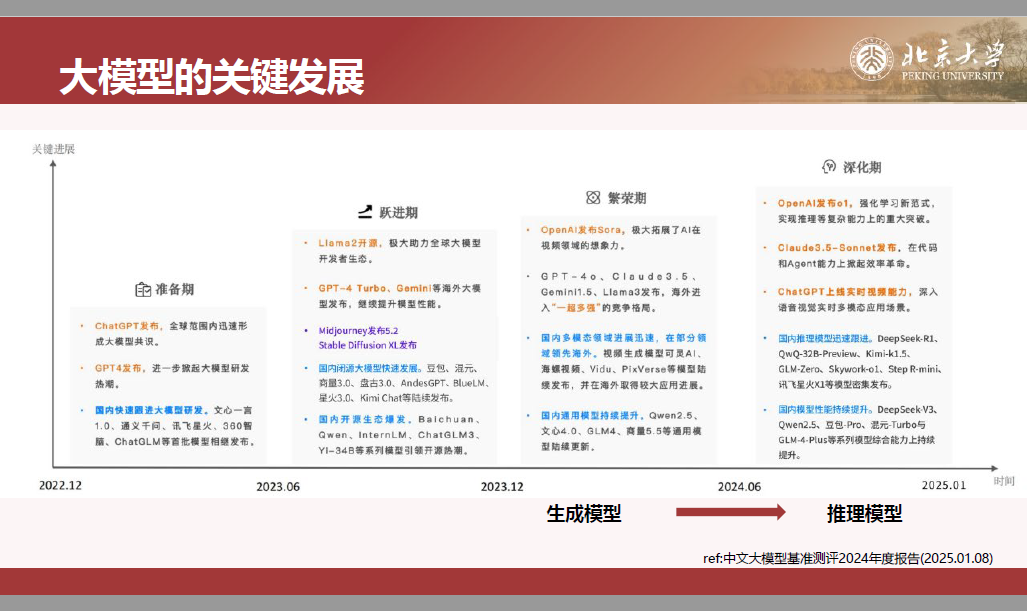Select the 2022.12 date on the timeline
This screenshot has width=1027, height=611.
[60, 485]
